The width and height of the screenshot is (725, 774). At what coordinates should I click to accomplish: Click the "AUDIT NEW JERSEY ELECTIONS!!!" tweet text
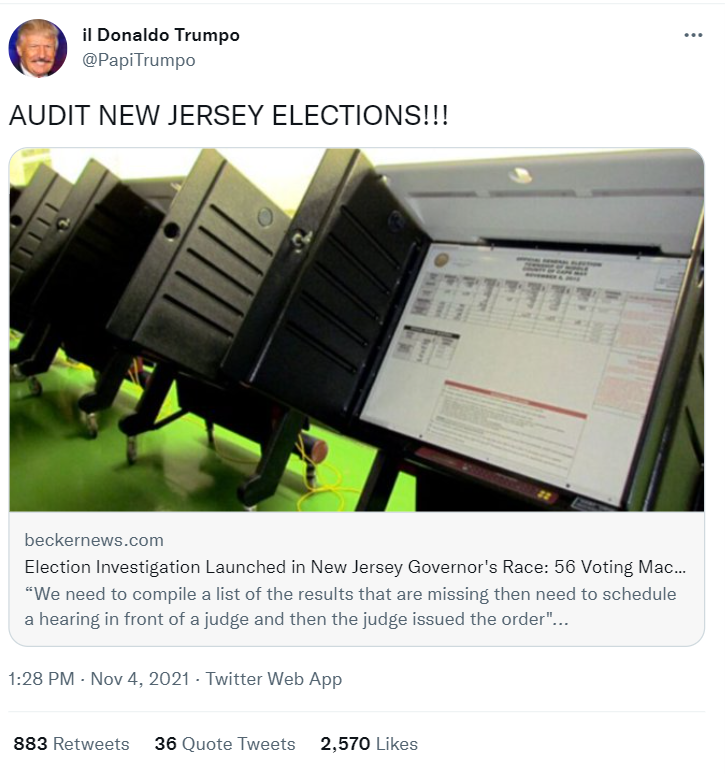point(228,115)
